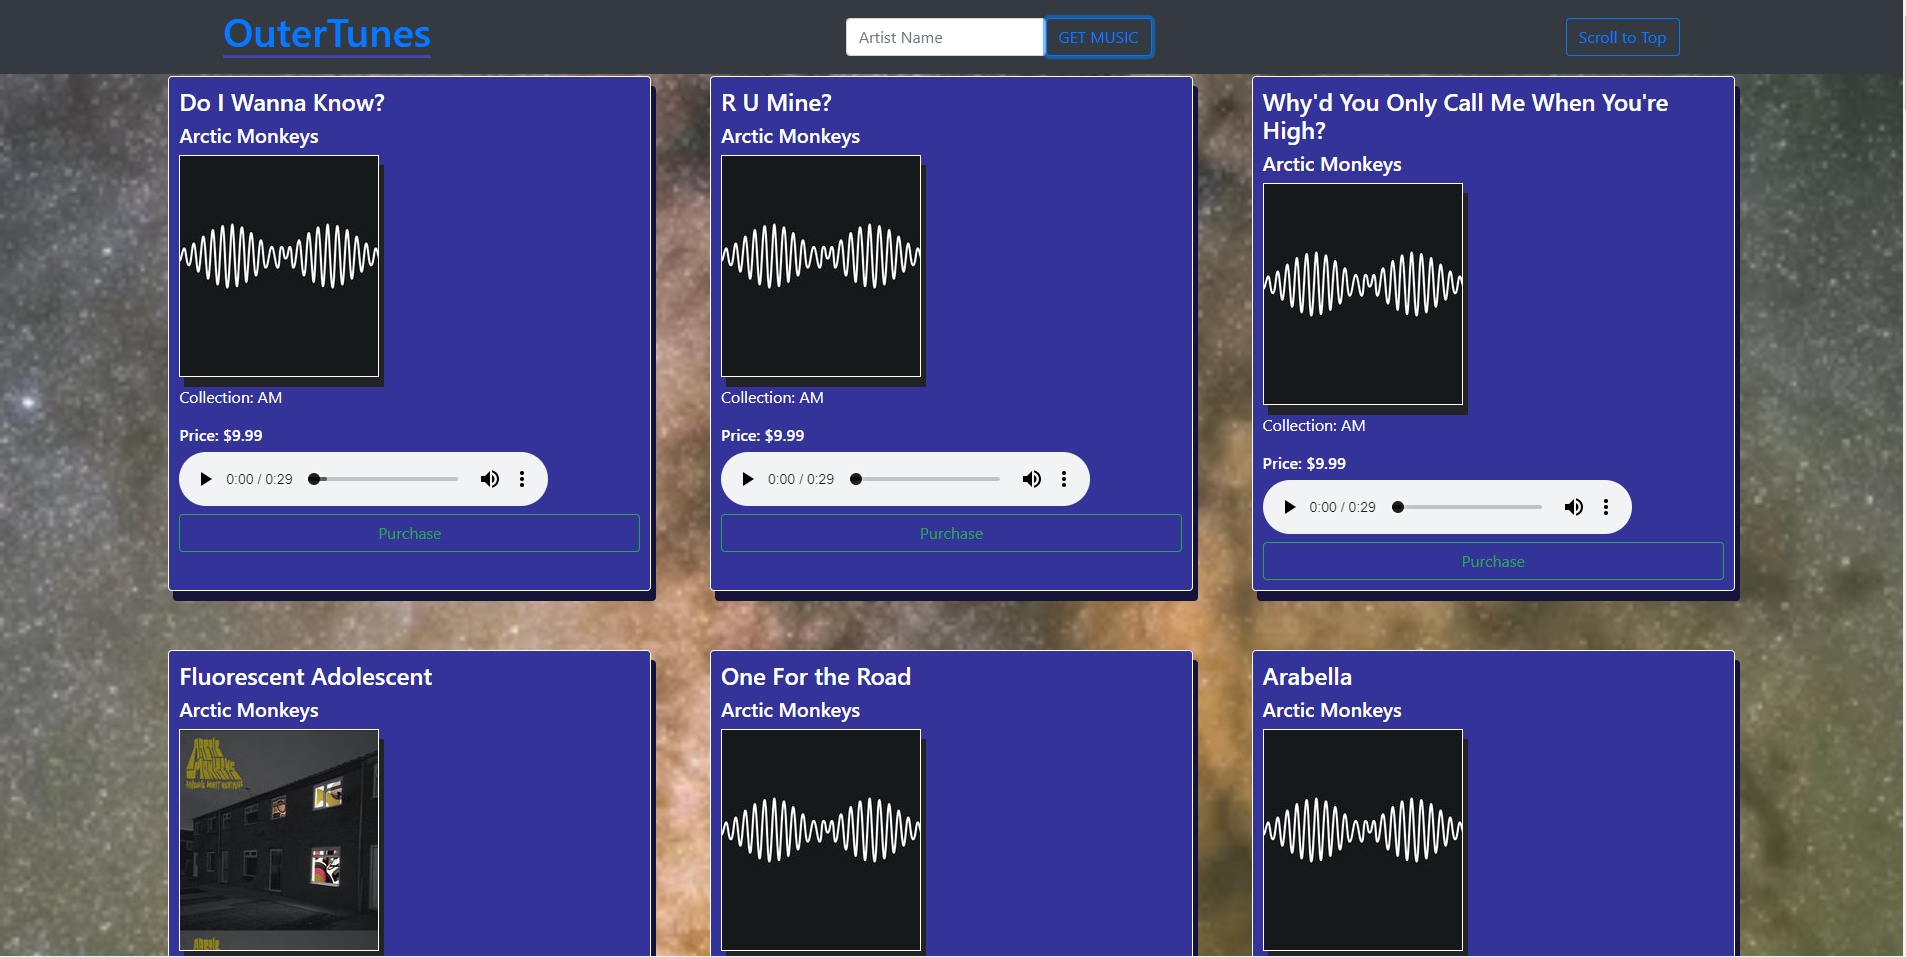Mute the Do I Wanna Know? player

point(490,479)
